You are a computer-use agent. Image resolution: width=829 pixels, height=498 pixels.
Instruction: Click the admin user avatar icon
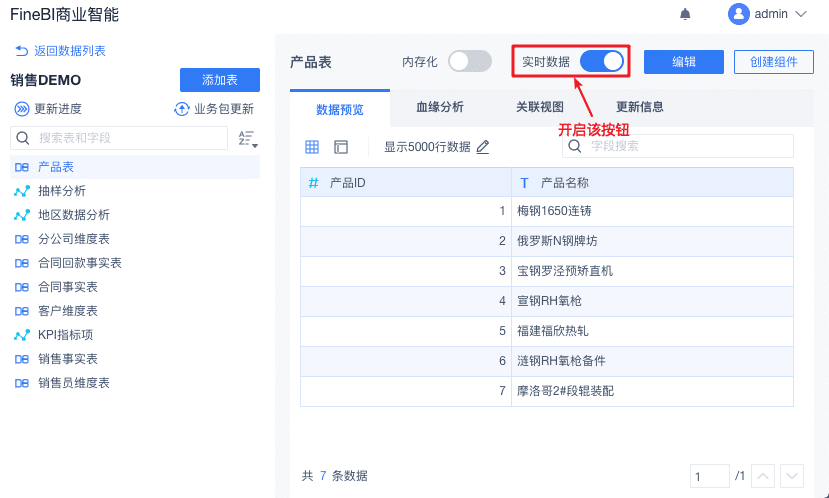[x=739, y=14]
